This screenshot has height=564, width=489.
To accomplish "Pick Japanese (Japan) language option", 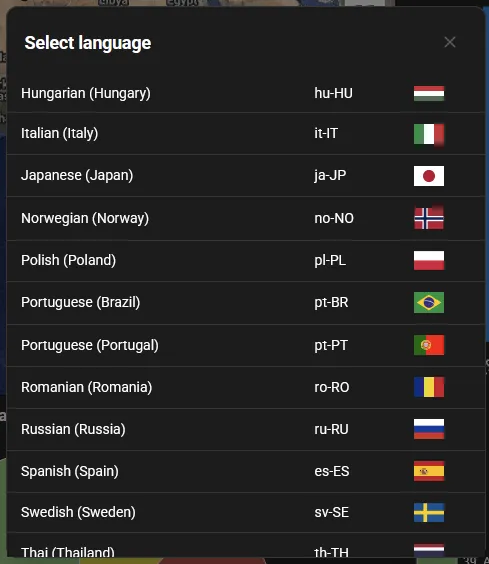I will click(x=246, y=176).
